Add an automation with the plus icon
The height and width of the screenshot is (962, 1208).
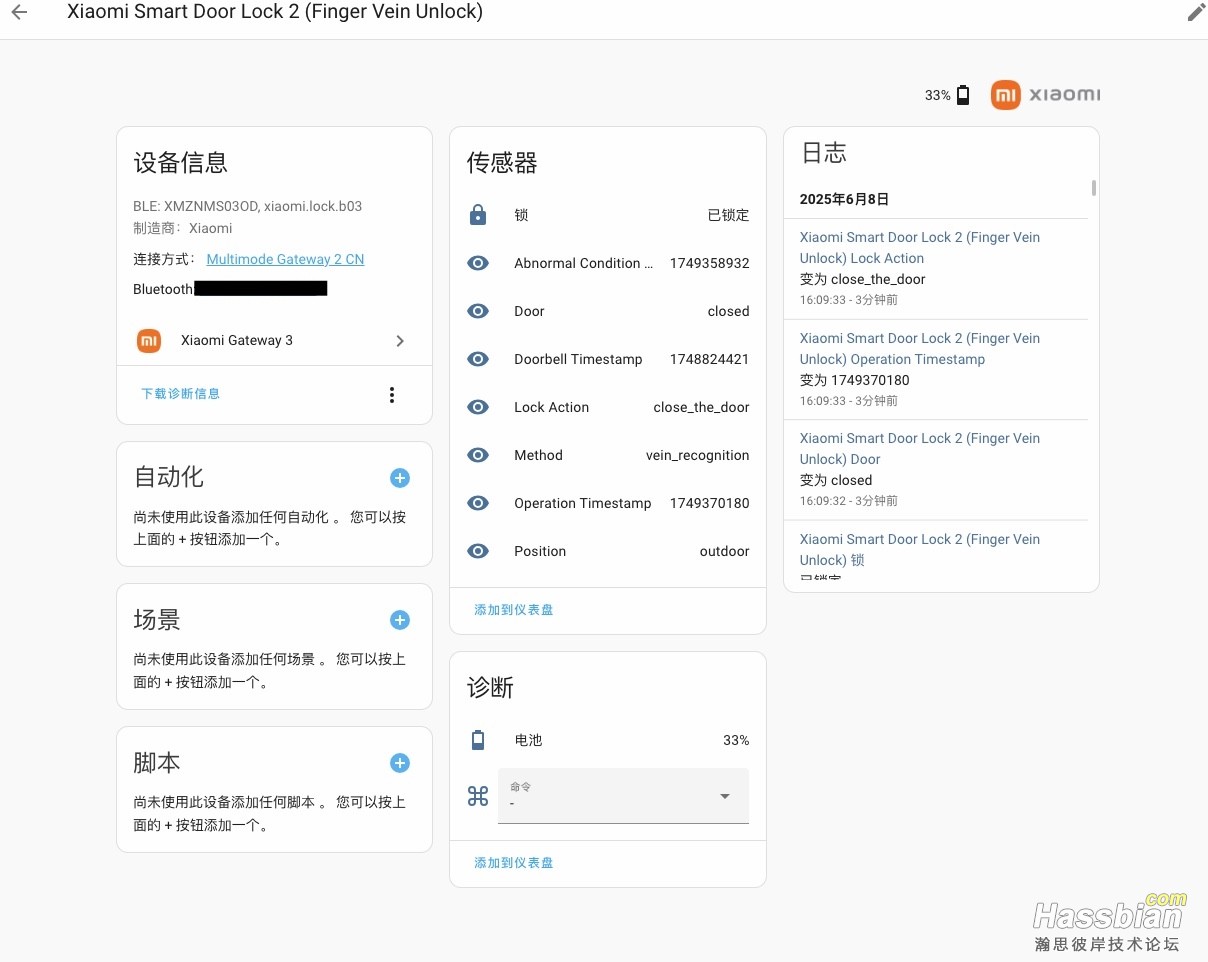pyautogui.click(x=400, y=478)
